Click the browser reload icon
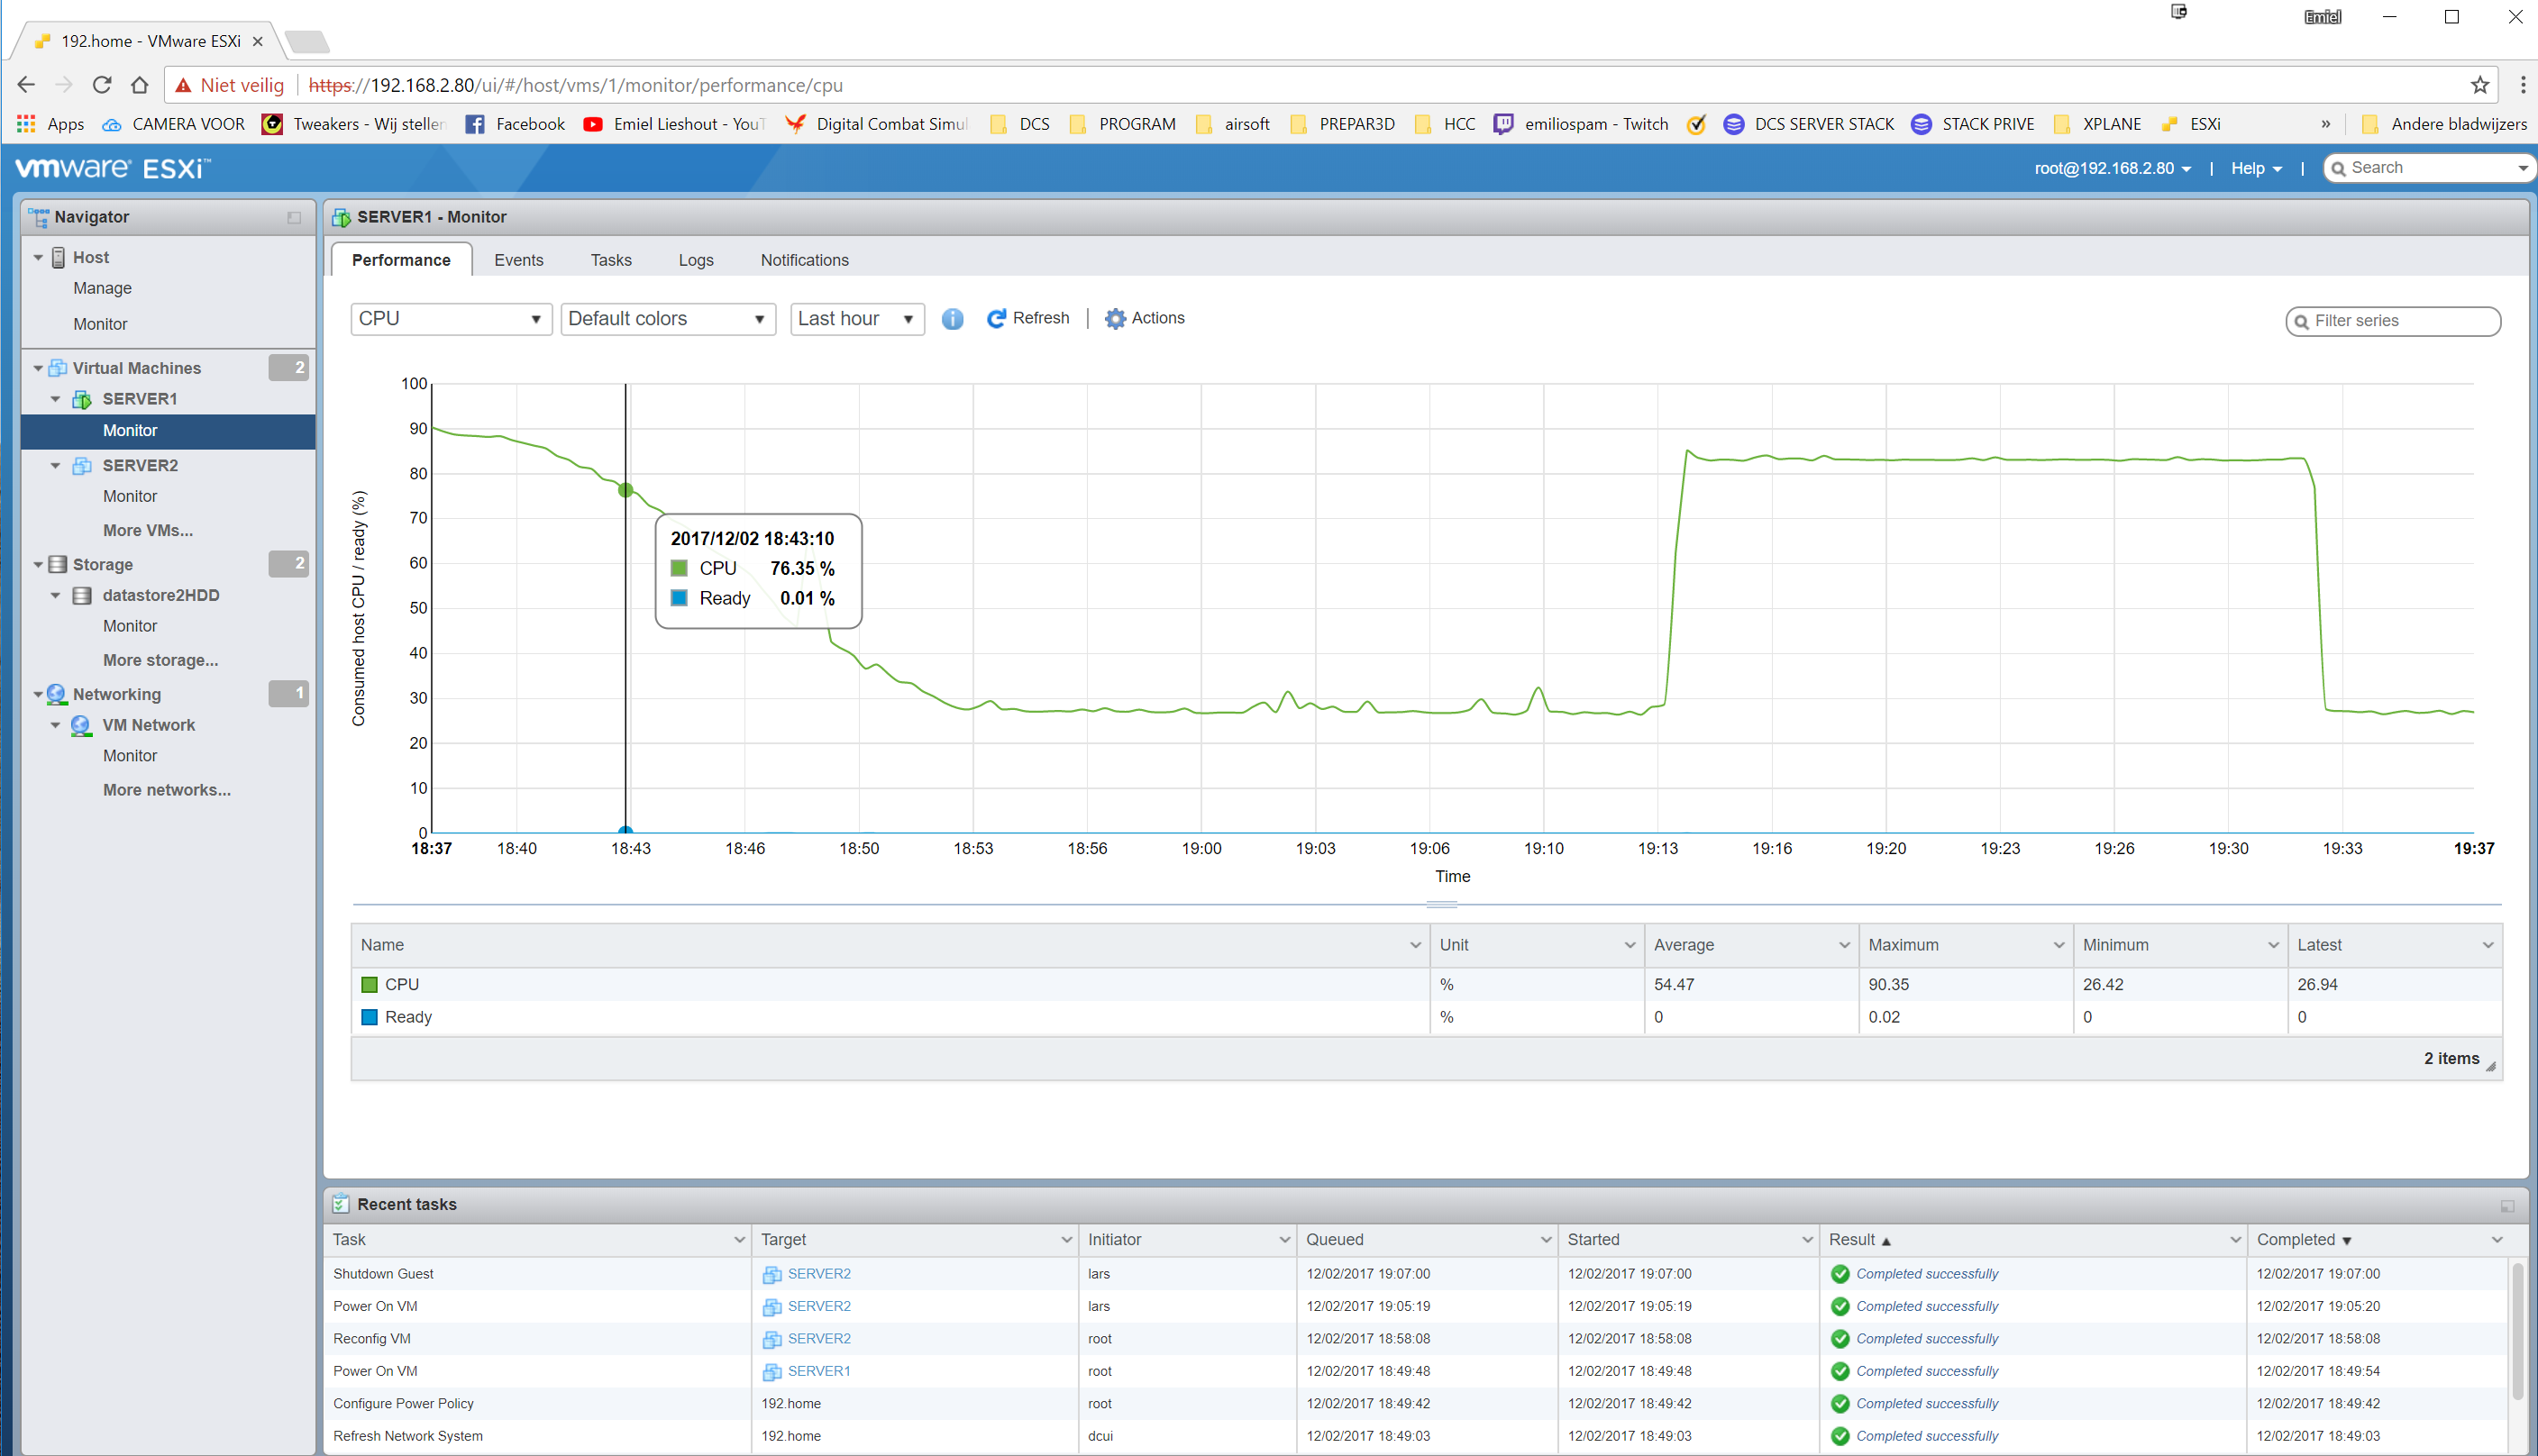This screenshot has height=1456, width=2538. pyautogui.click(x=102, y=86)
